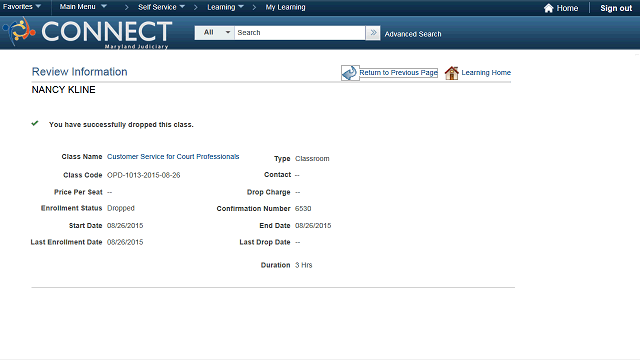Click the Home house icon in top bar
Viewport: 640px width, 360px height.
[x=549, y=8]
